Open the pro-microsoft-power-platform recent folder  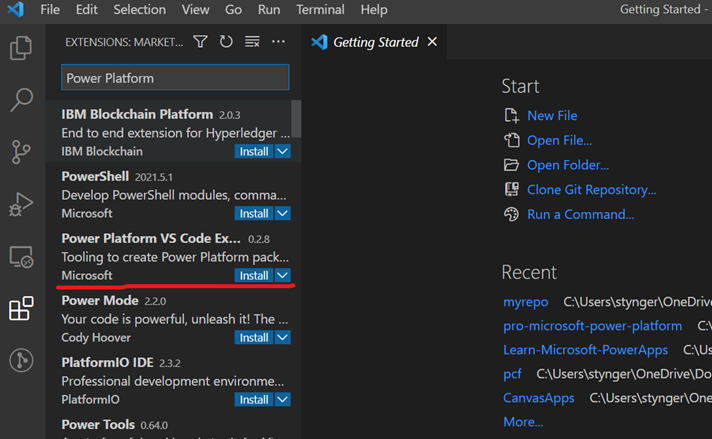click(592, 326)
